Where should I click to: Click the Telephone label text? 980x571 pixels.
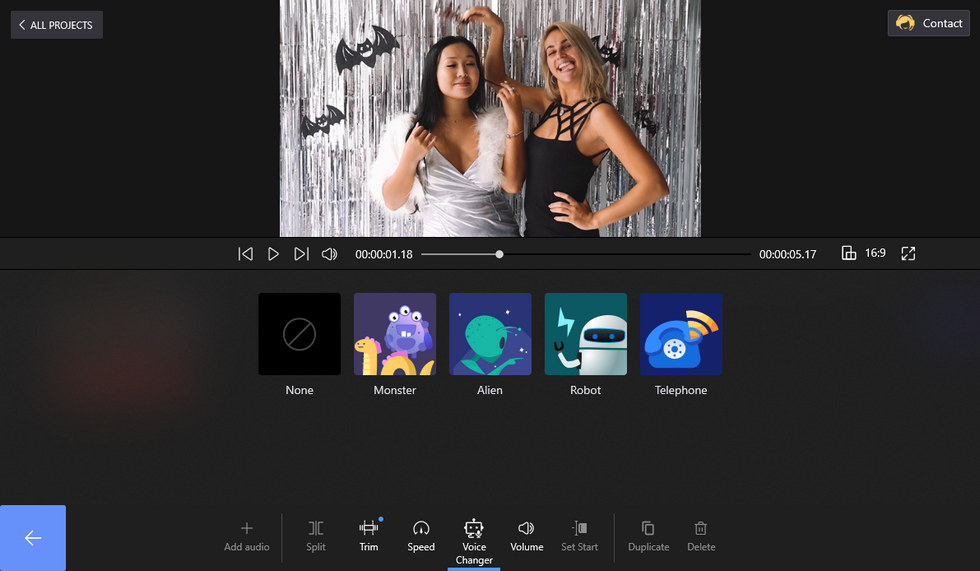pyautogui.click(x=681, y=390)
